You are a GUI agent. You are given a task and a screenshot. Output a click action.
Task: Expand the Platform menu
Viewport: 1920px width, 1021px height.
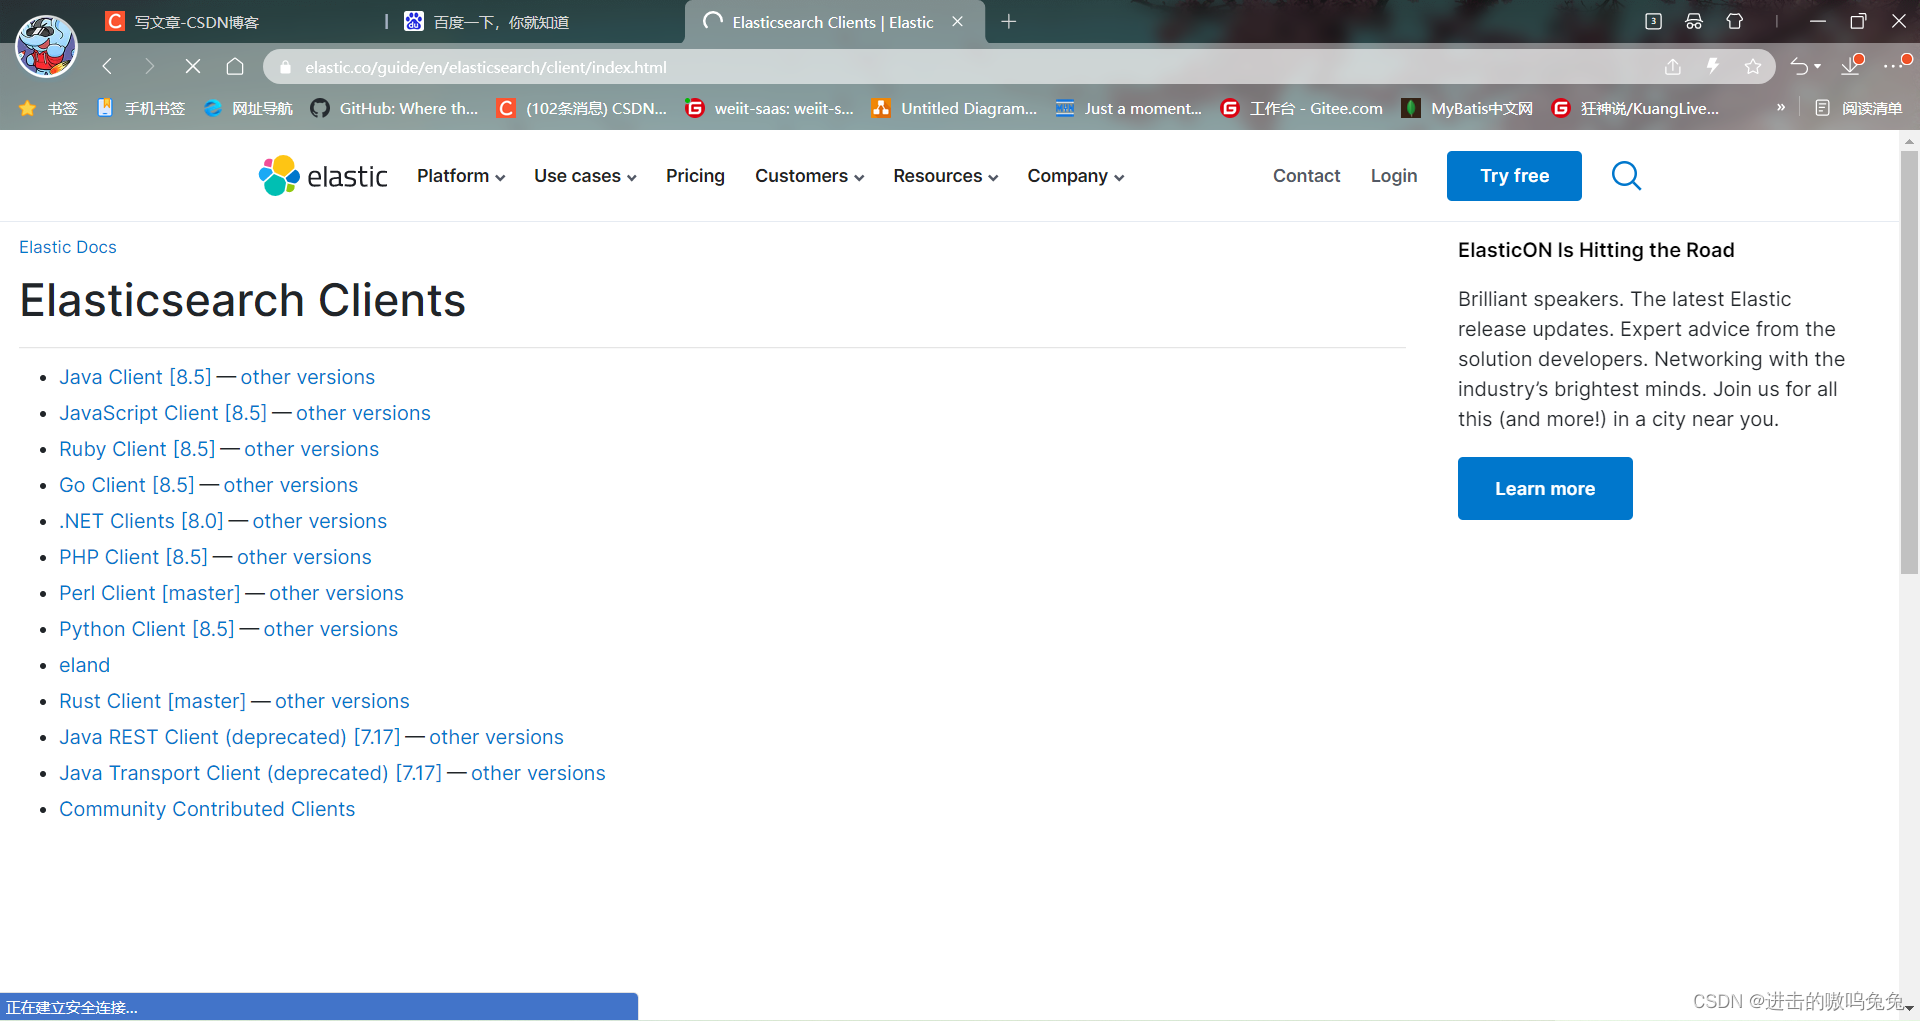[x=461, y=176]
